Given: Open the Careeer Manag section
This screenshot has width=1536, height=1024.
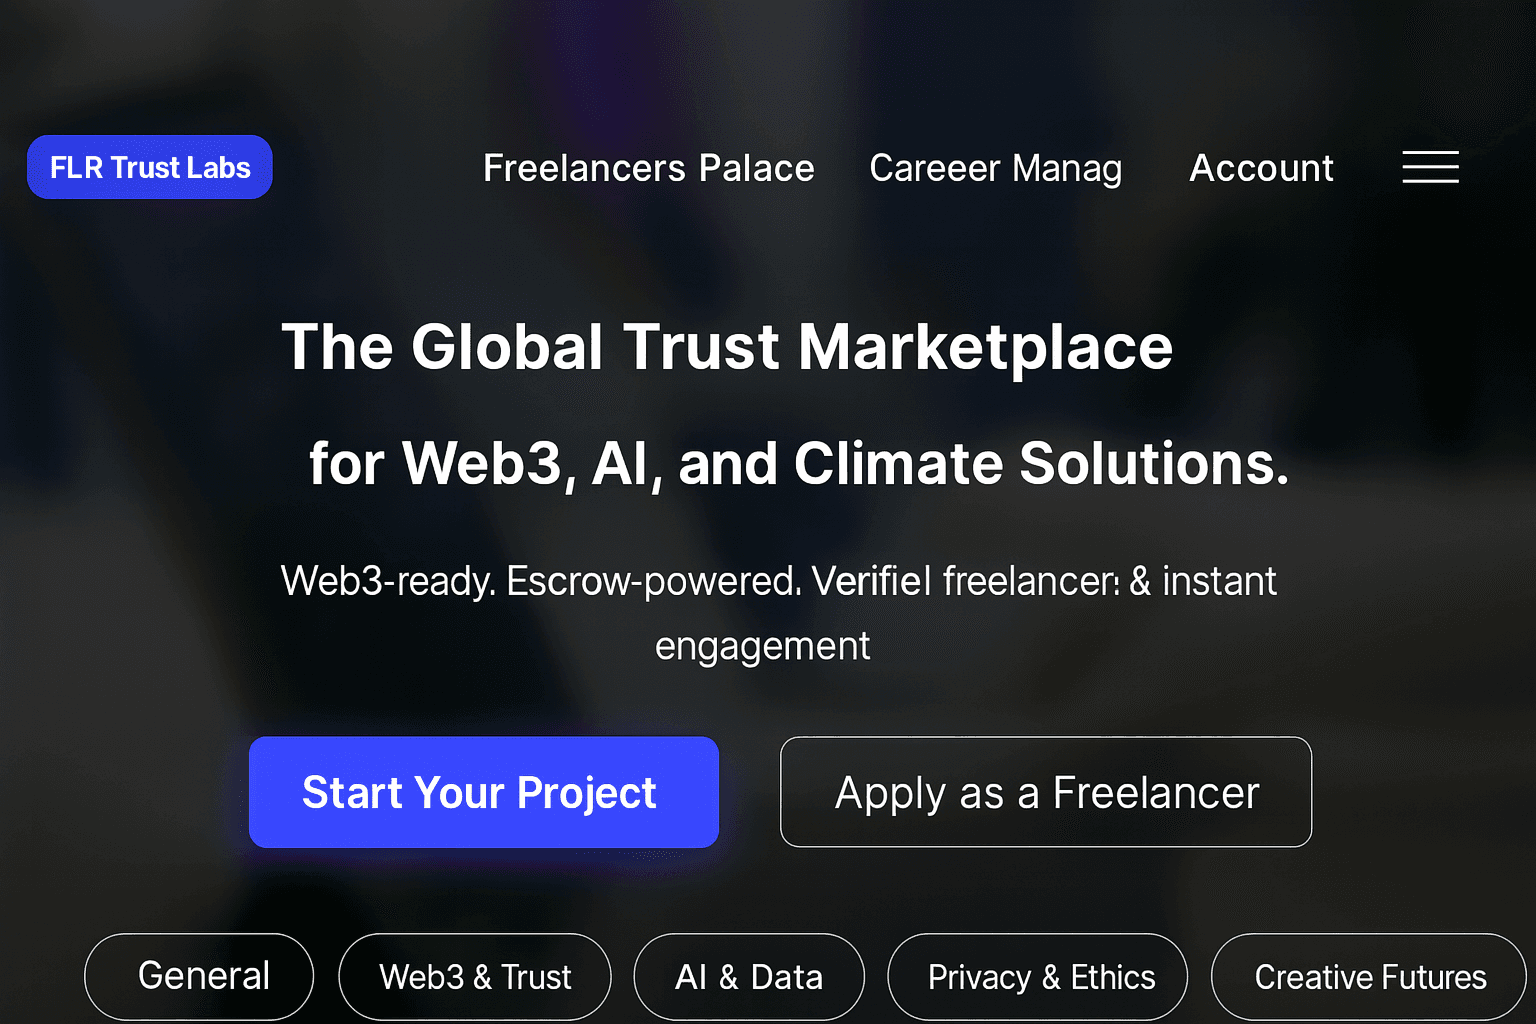Looking at the screenshot, I should click(x=996, y=168).
